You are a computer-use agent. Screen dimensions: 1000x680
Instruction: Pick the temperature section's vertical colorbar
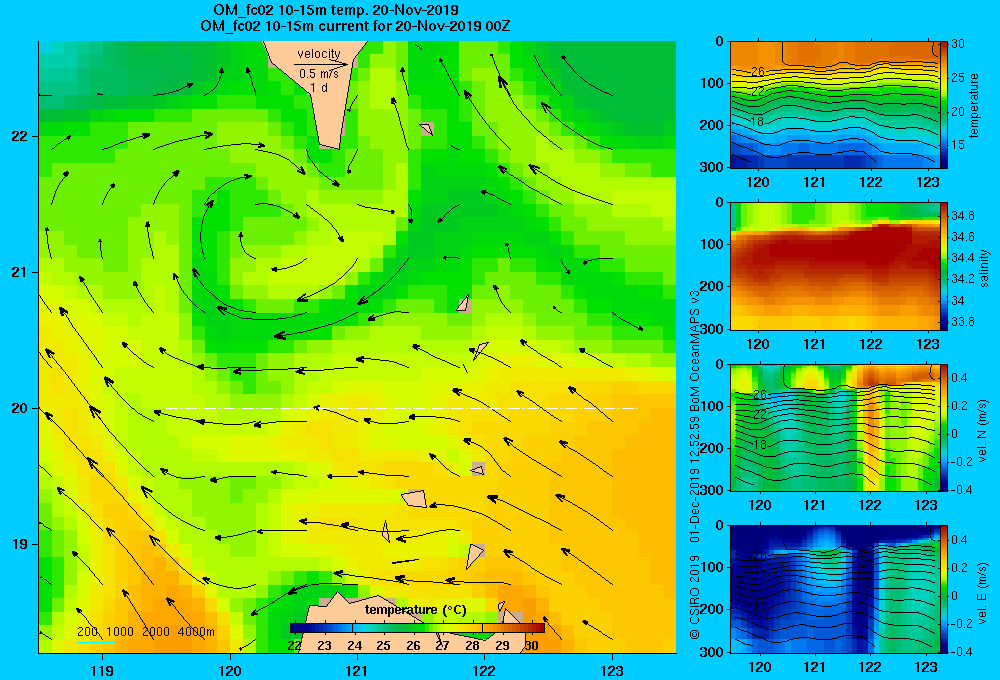[943, 105]
